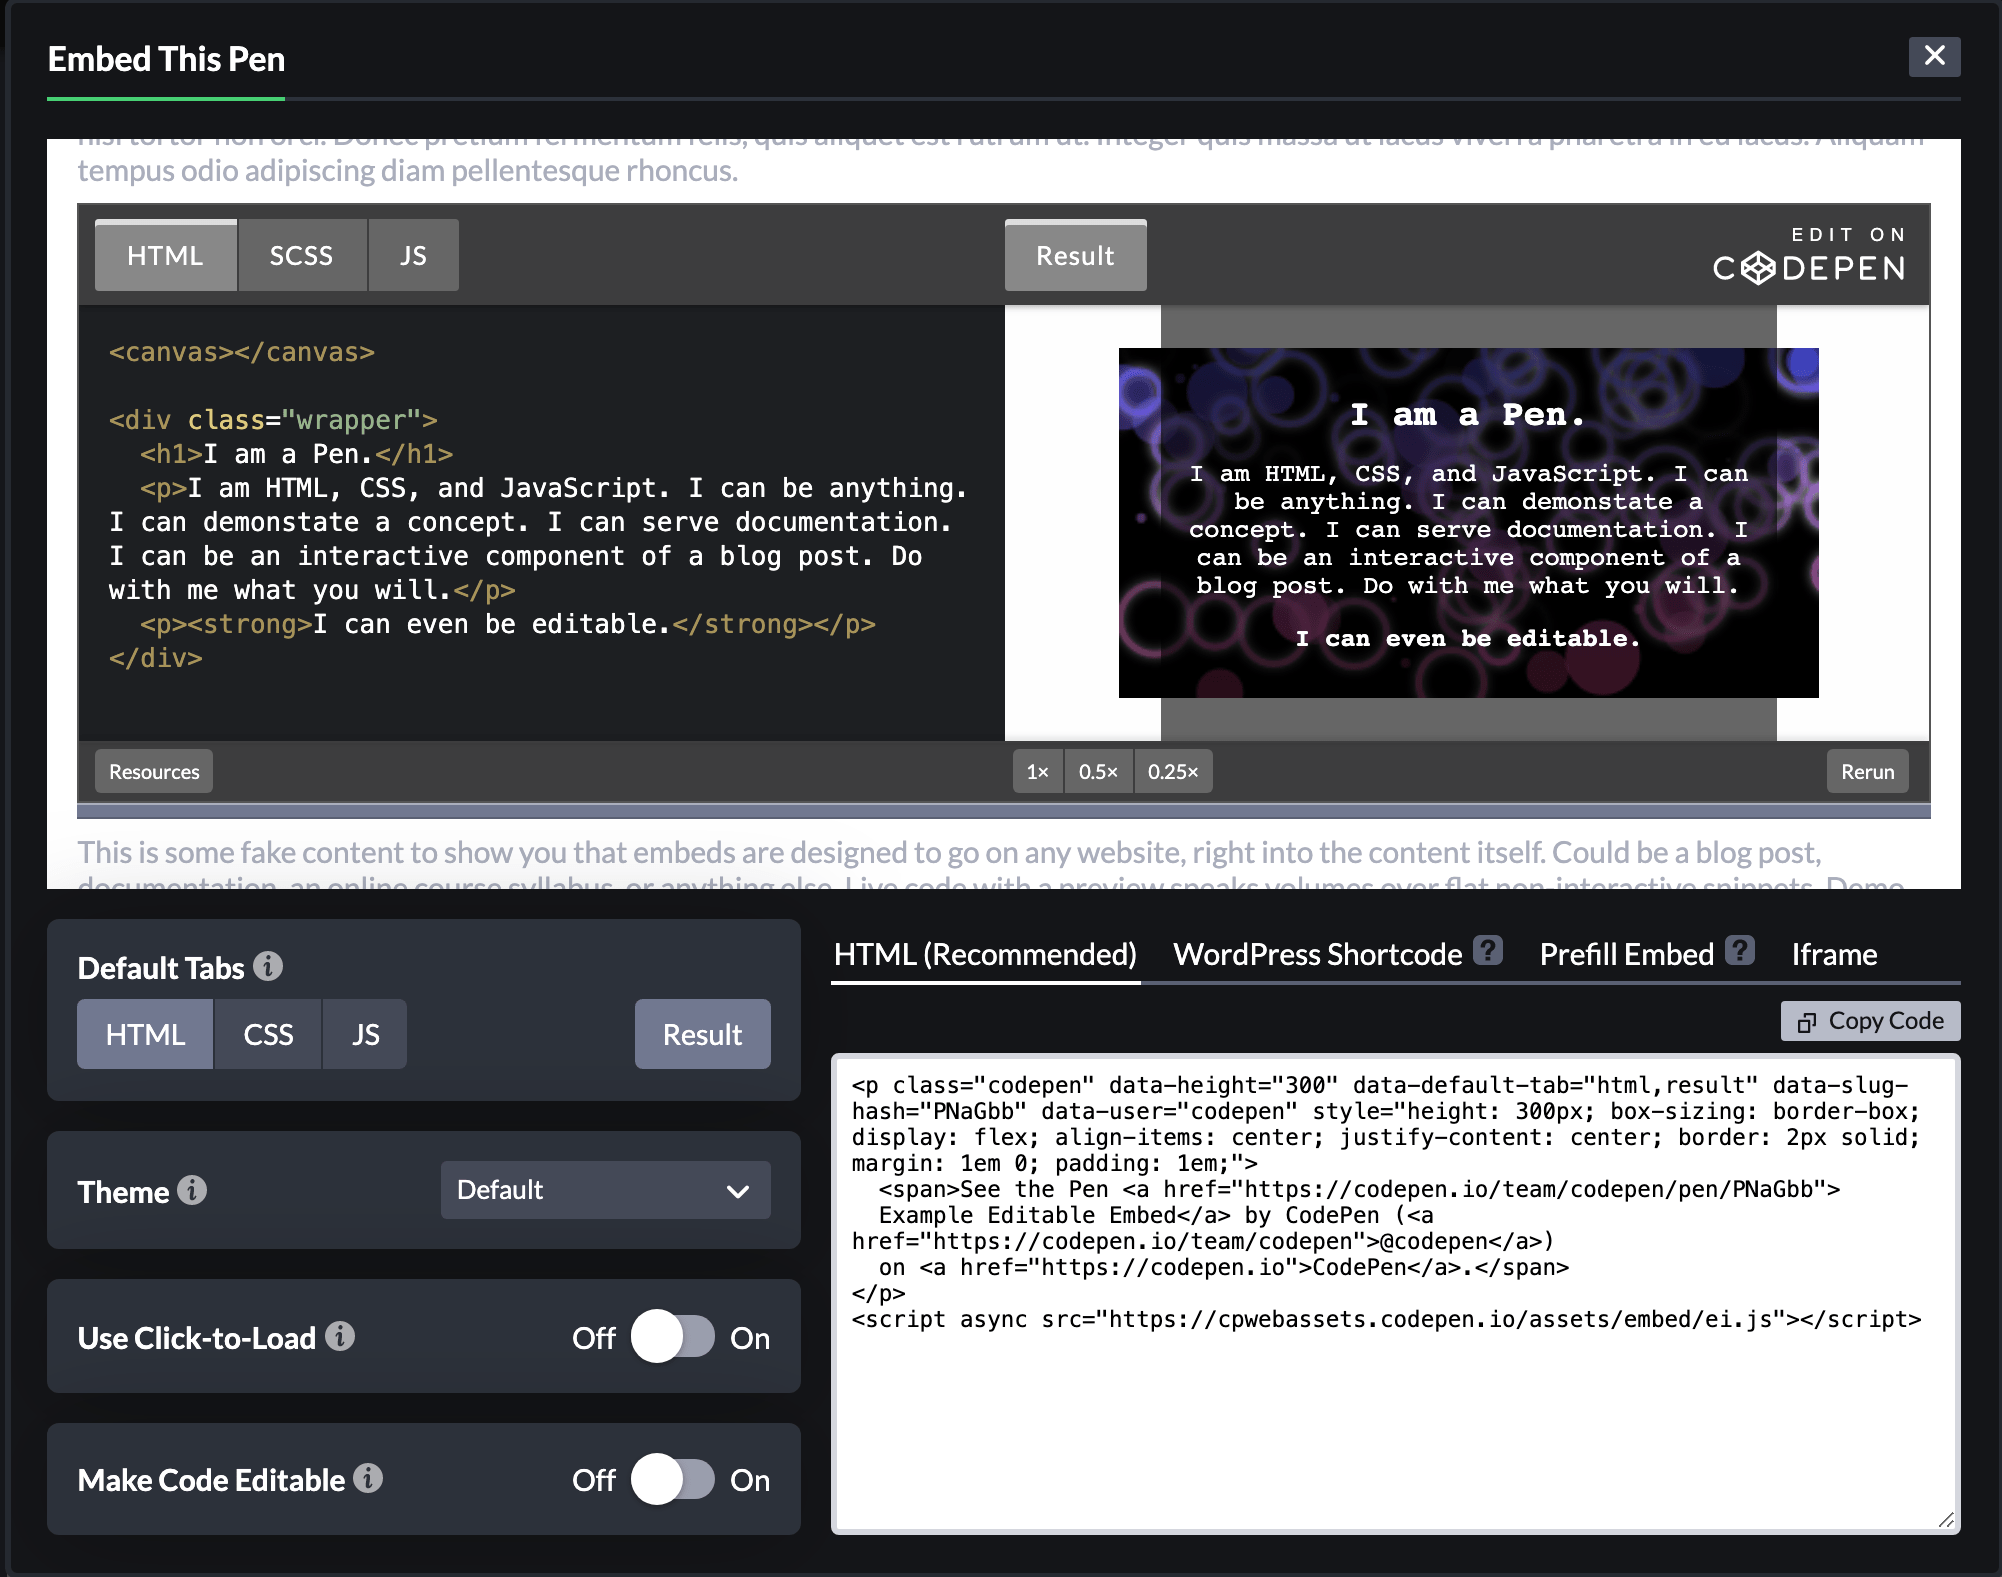Click the Make Code Editable info icon
The height and width of the screenshot is (1577, 2002).
(368, 1478)
